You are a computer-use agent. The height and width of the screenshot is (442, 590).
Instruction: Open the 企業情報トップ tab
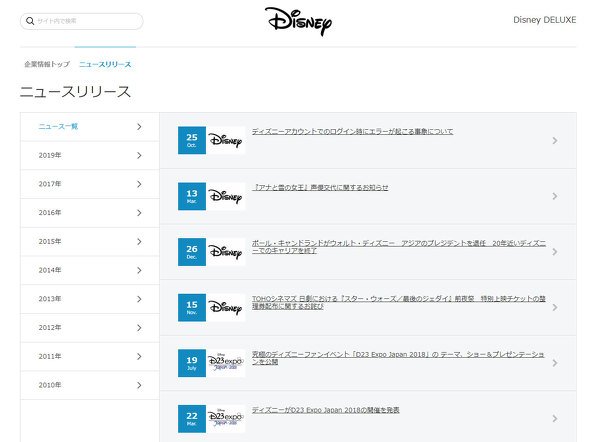coord(47,64)
